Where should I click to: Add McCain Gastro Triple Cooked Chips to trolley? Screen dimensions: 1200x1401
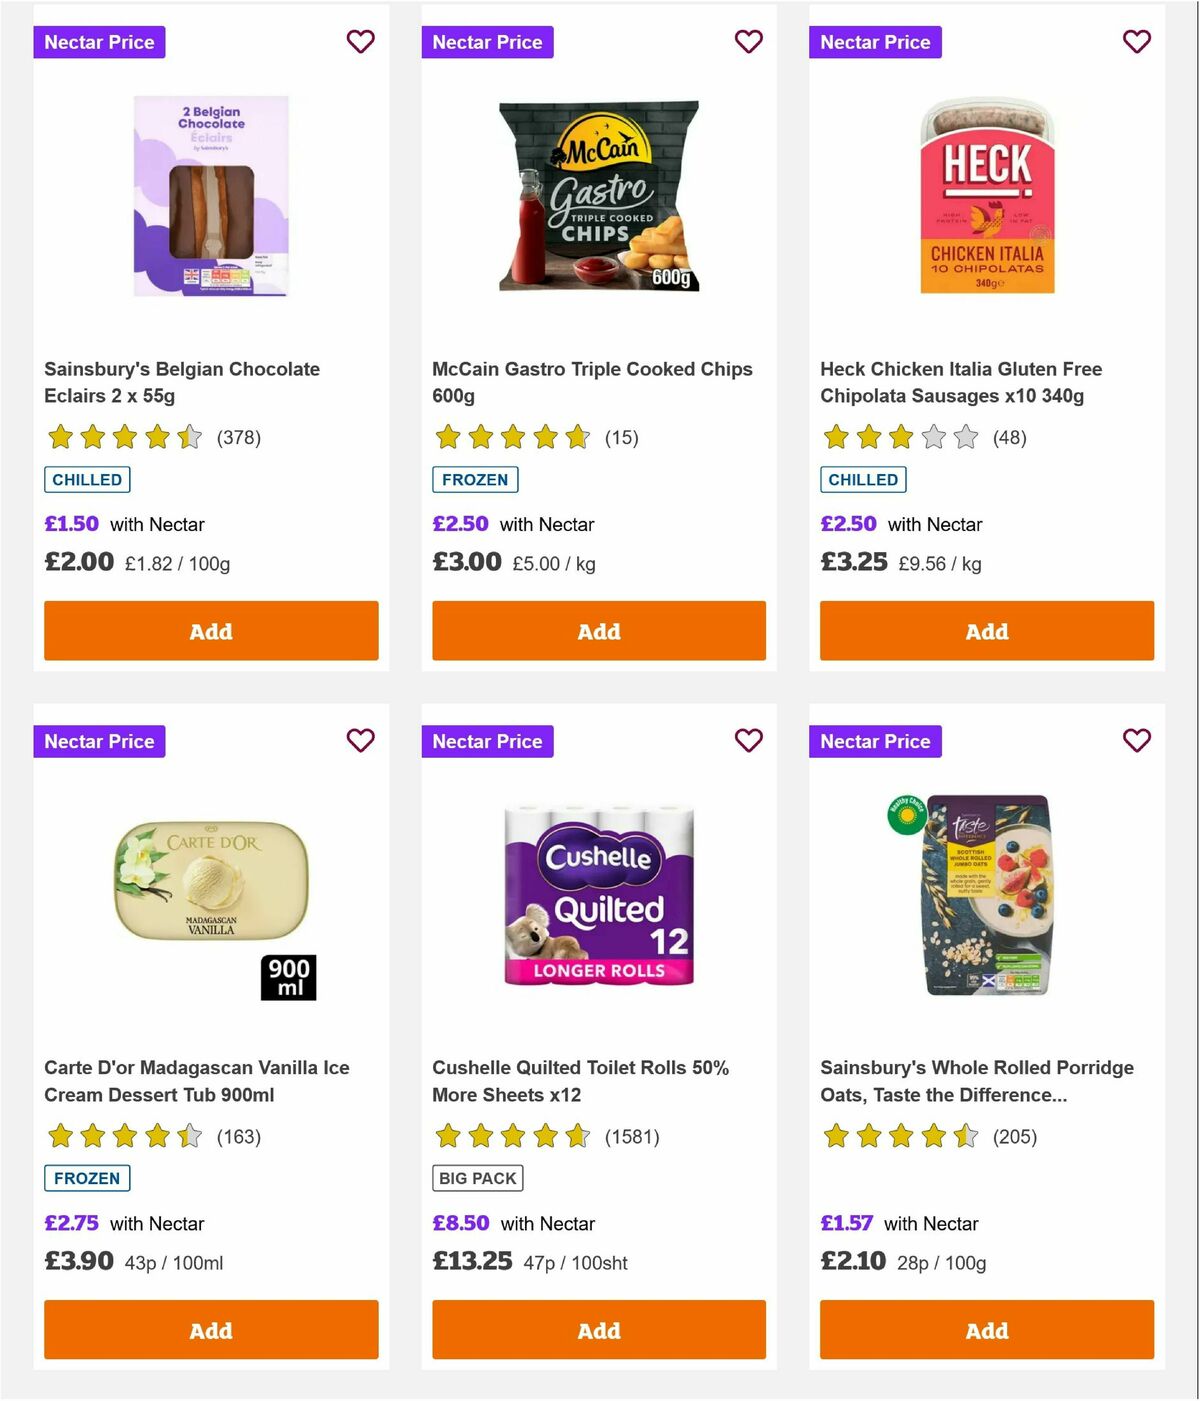click(x=598, y=631)
